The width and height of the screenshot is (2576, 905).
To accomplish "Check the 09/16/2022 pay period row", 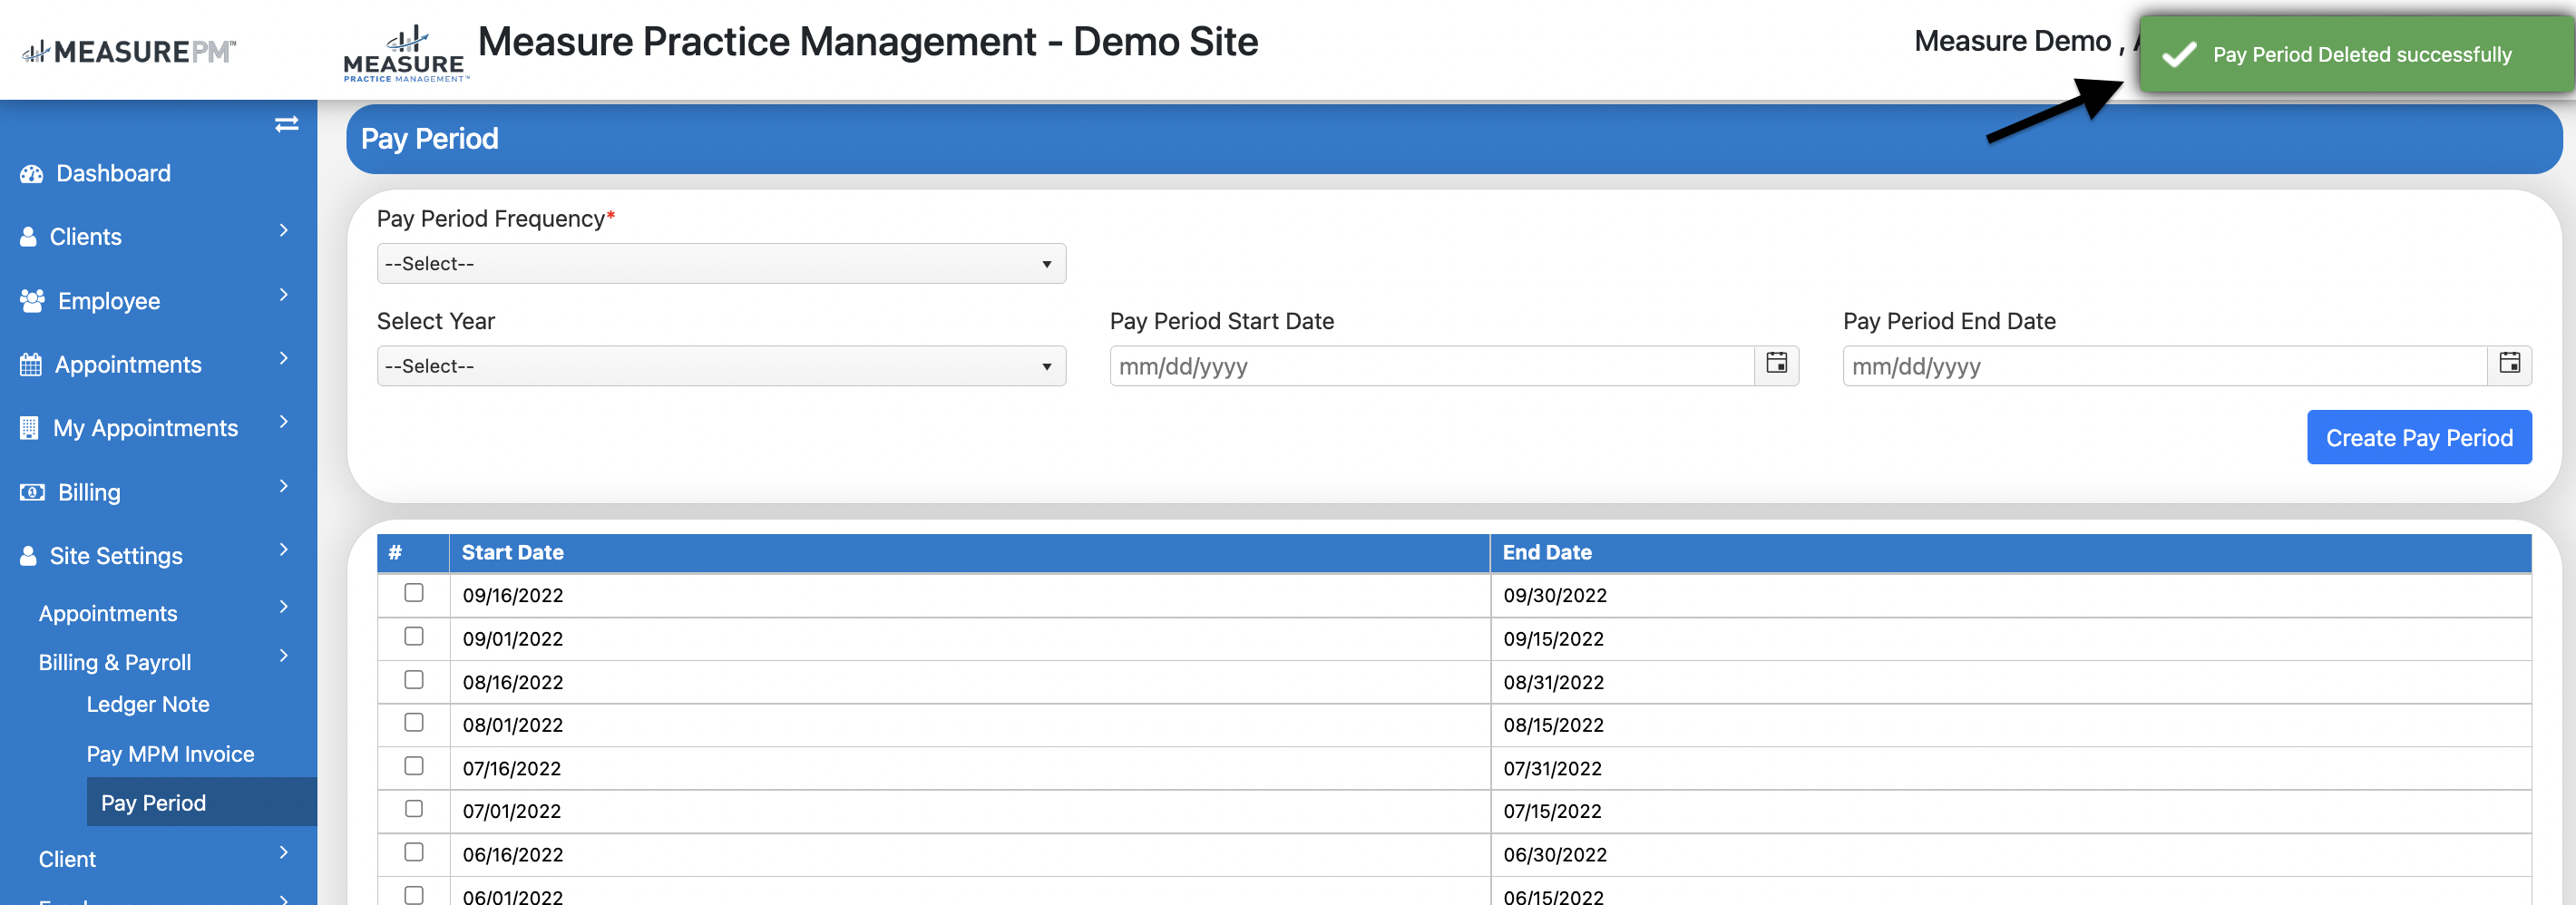I will pyautogui.click(x=414, y=593).
